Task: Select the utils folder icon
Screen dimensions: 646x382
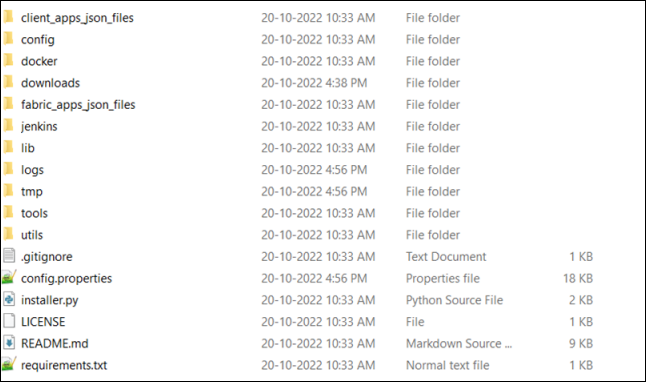Action: pos(8,234)
